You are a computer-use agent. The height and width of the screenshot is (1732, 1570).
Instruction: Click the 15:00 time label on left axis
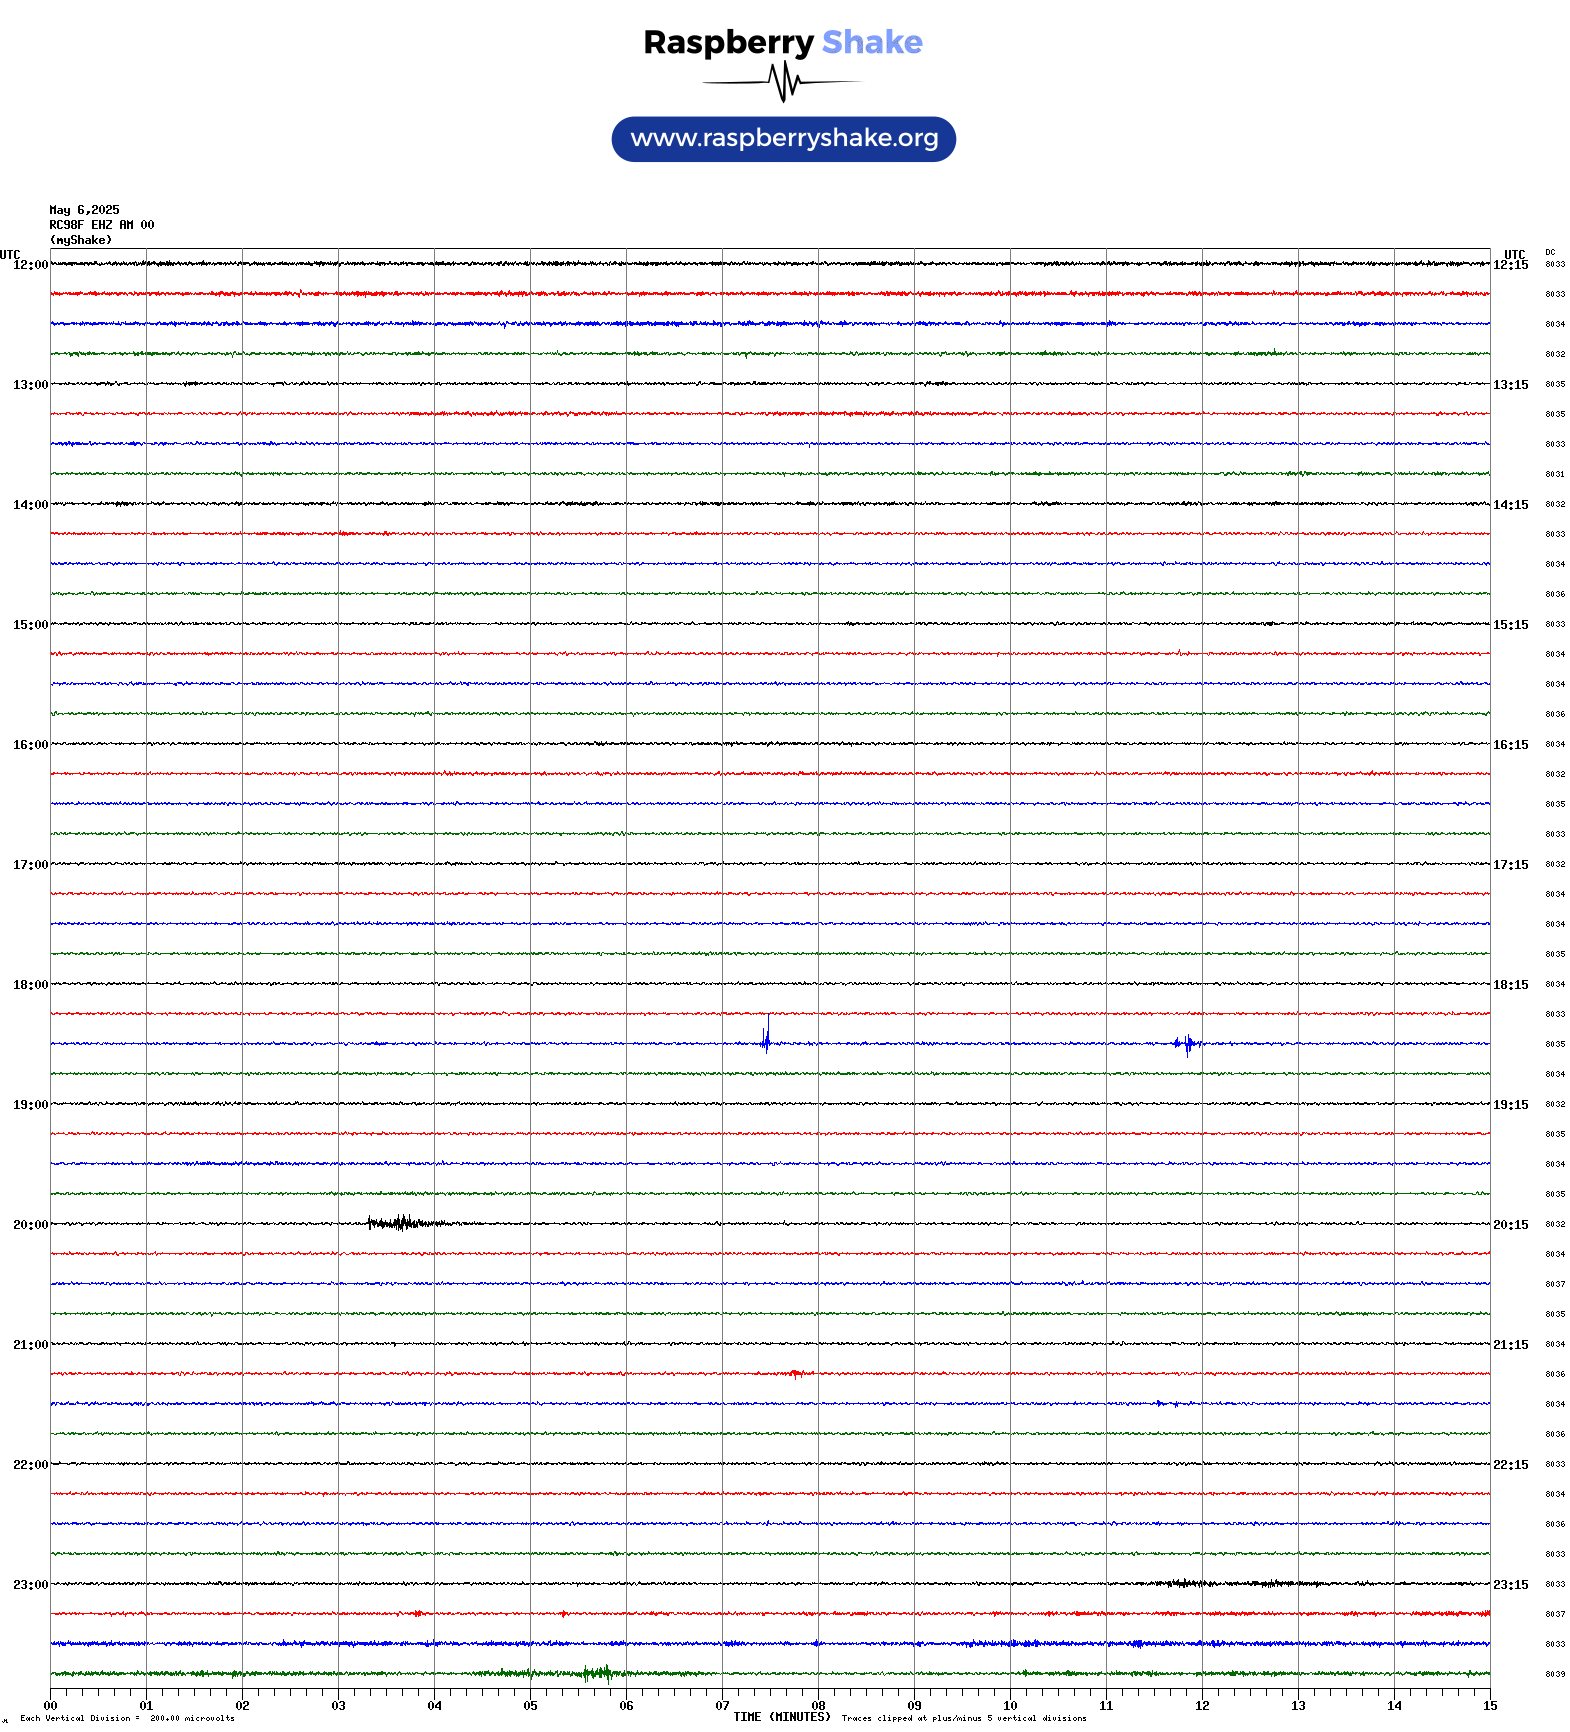tap(30, 625)
